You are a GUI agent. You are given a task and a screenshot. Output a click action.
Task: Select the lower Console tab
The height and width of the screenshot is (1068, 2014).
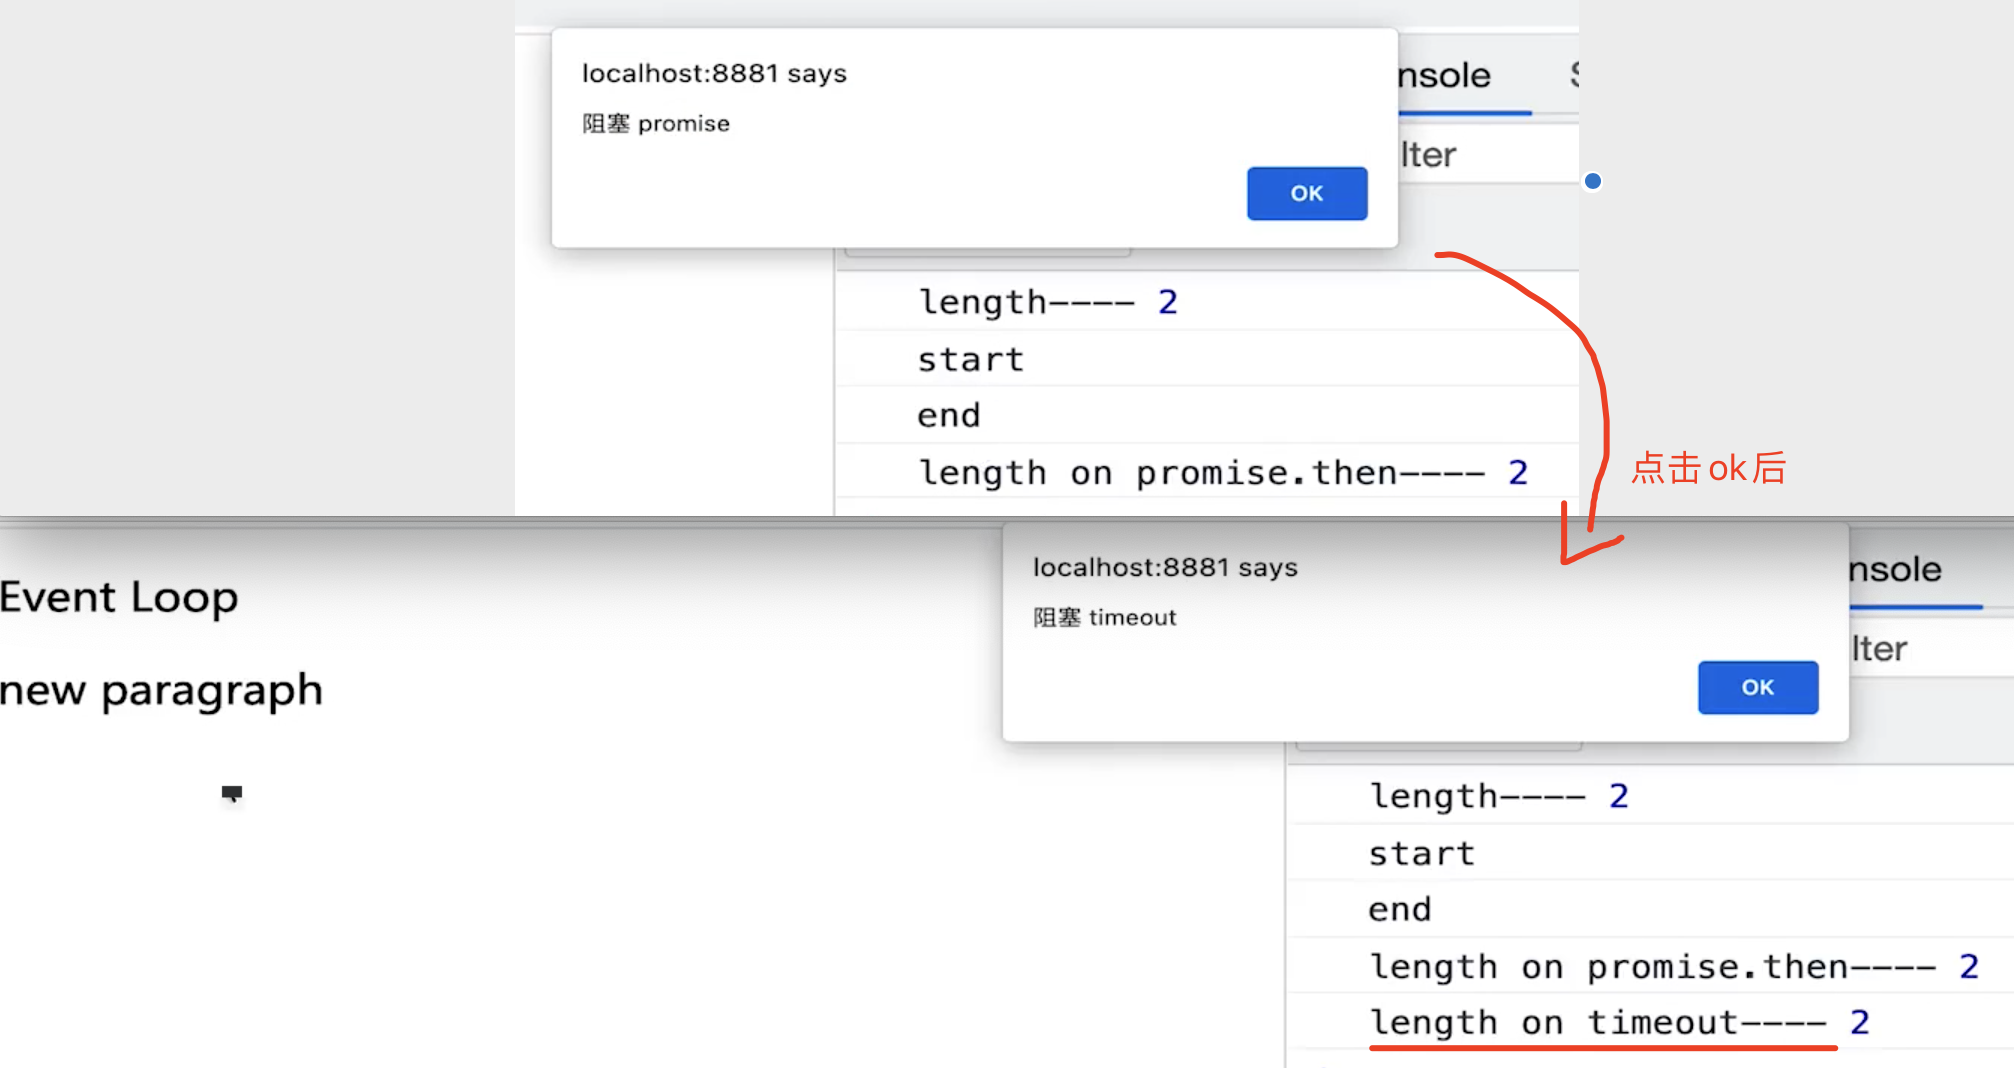tap(1895, 570)
